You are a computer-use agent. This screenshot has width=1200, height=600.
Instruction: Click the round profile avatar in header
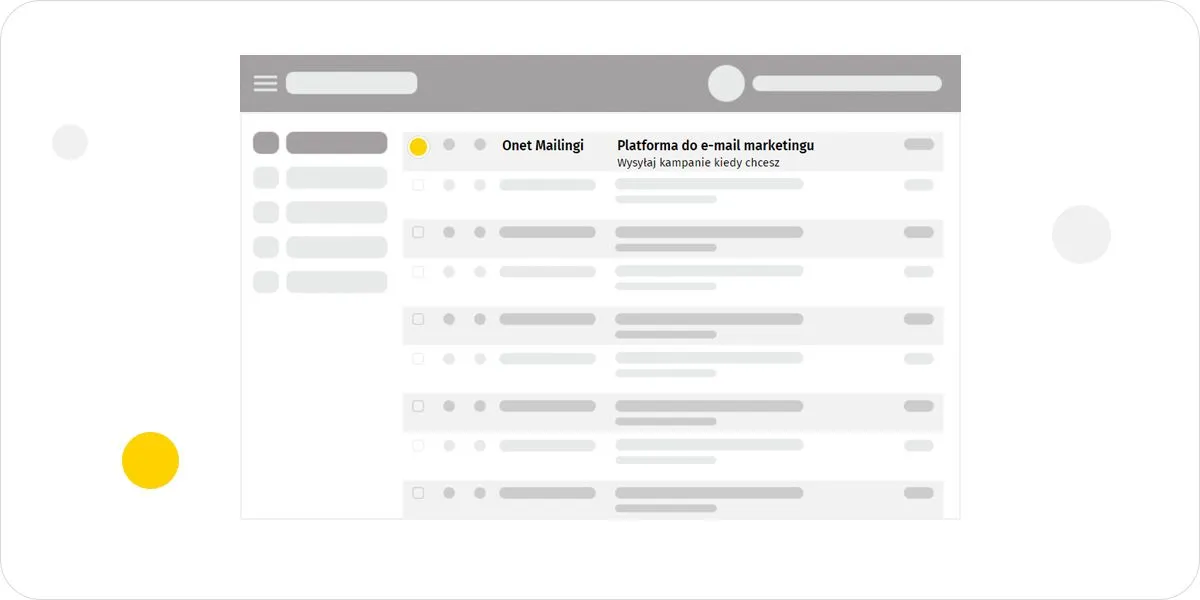pos(726,83)
